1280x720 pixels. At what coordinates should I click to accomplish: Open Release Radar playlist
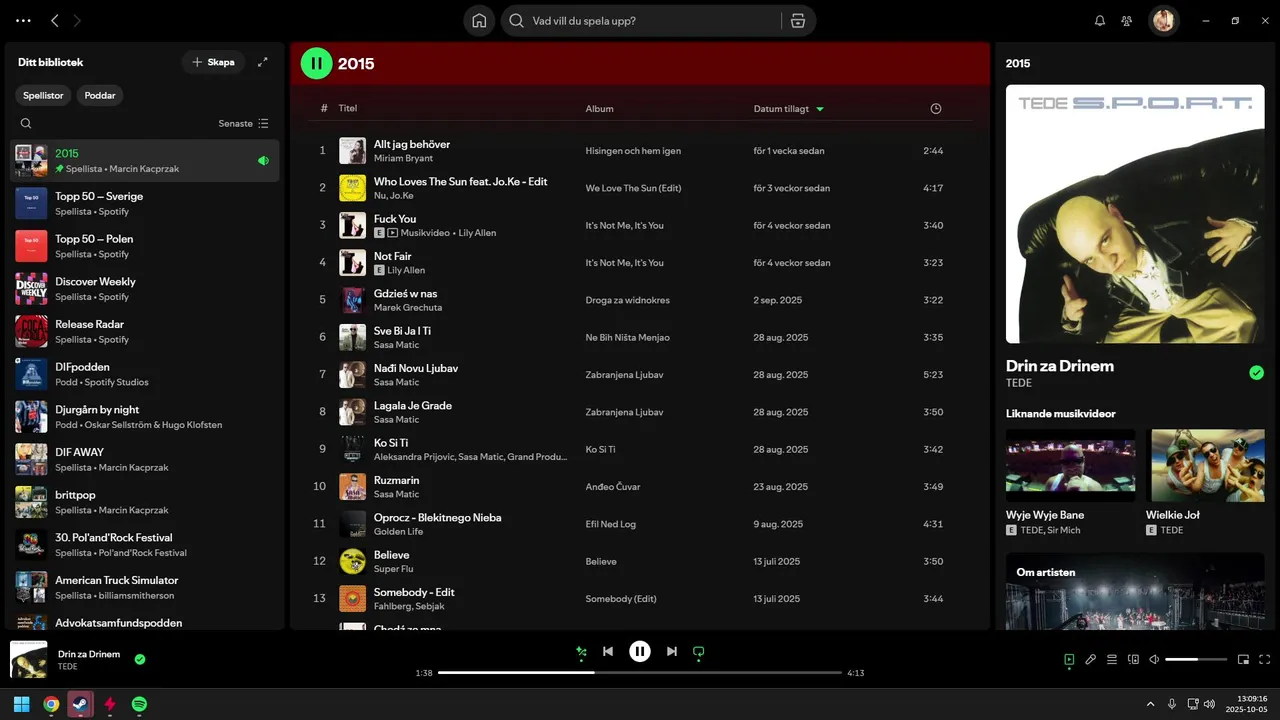145,331
